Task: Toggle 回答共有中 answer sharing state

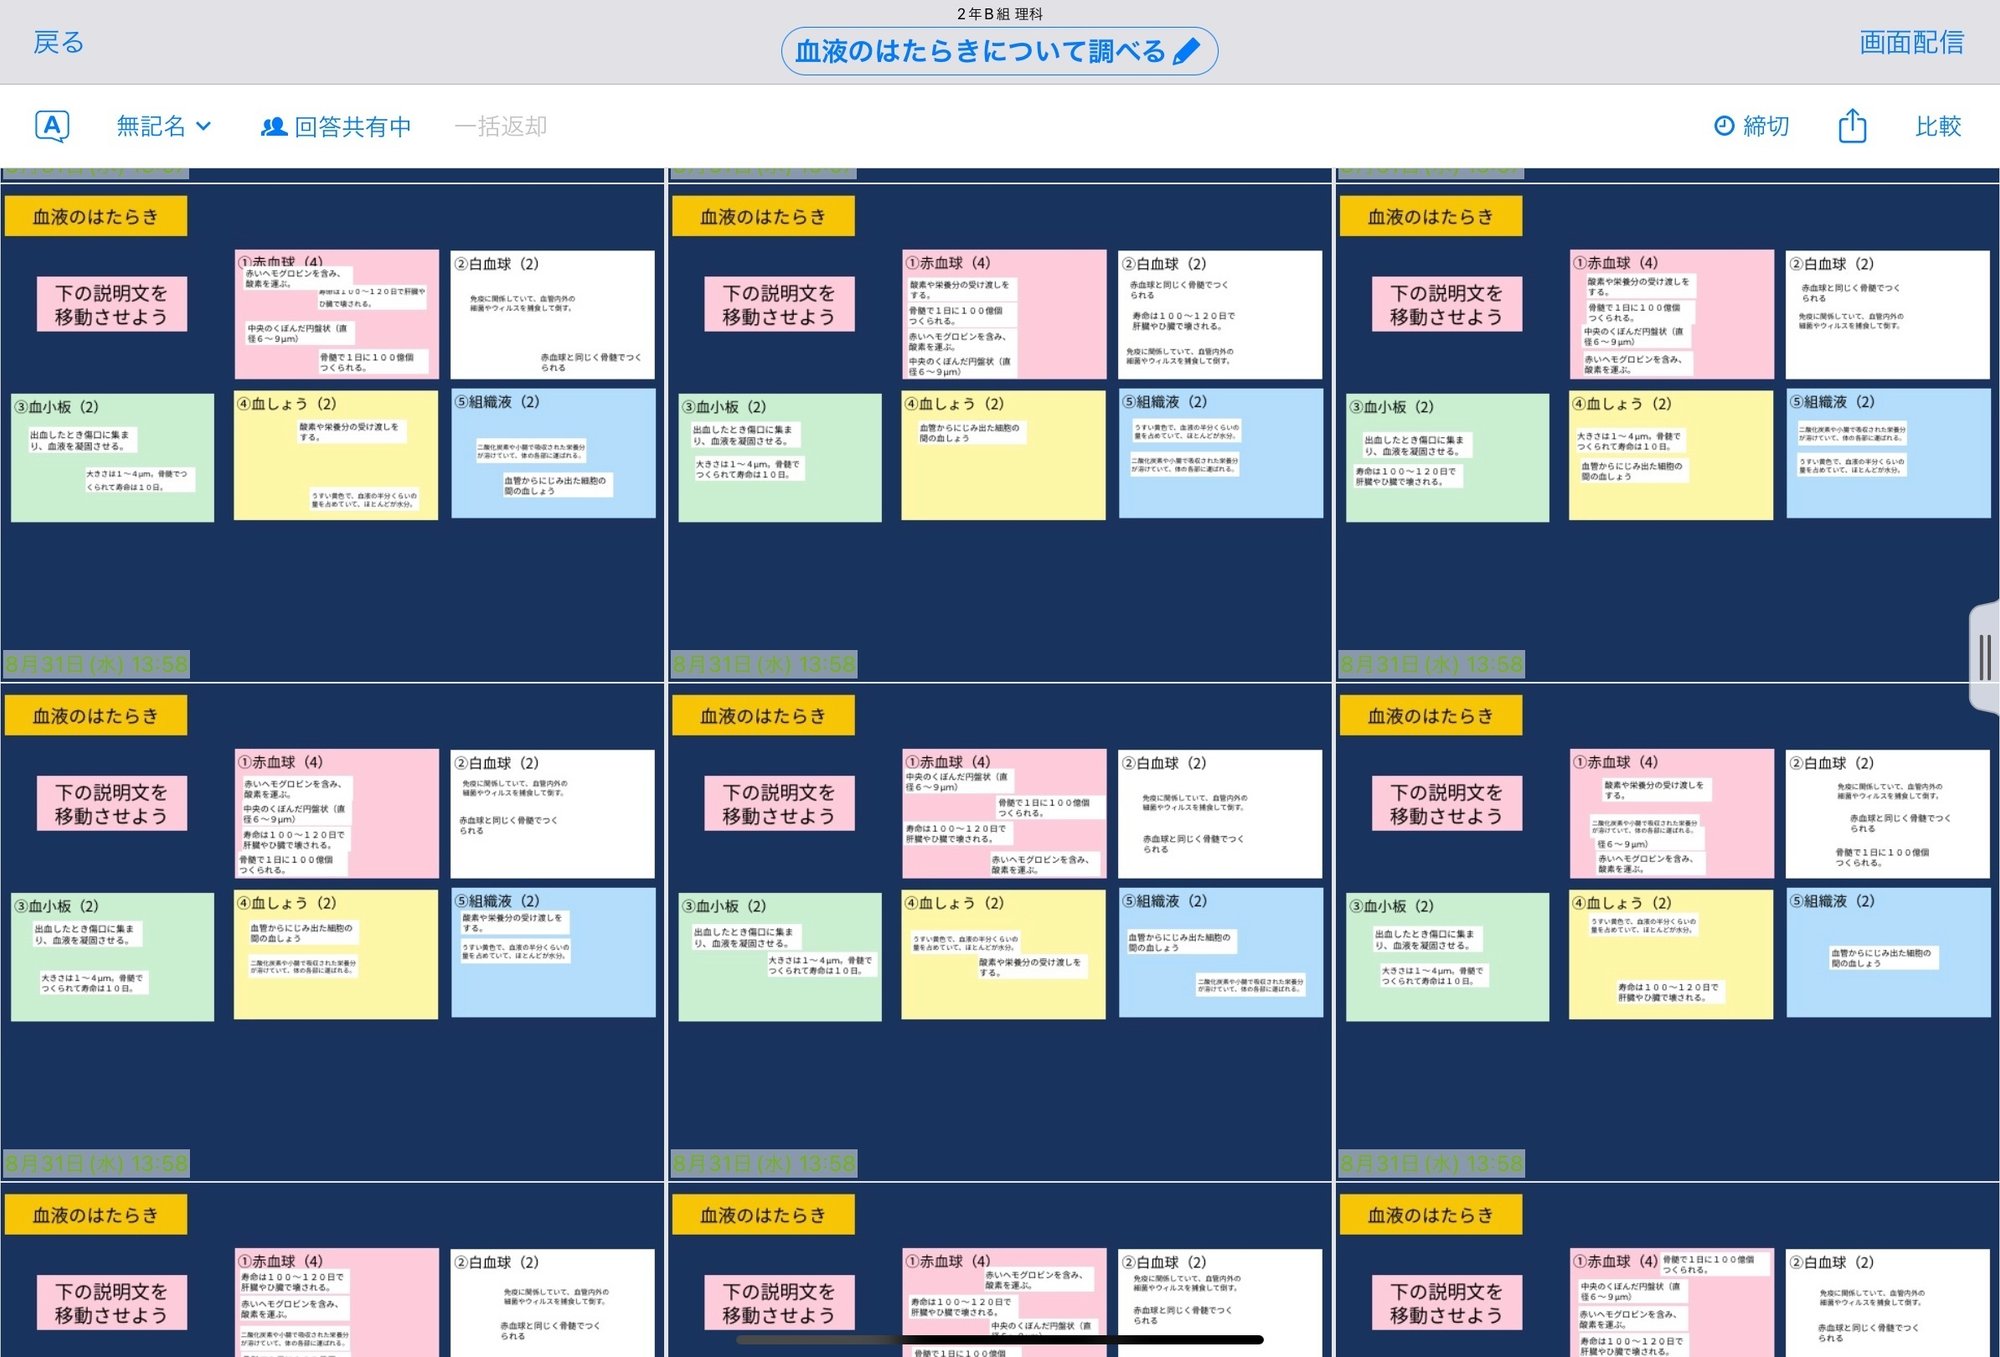Action: point(346,125)
